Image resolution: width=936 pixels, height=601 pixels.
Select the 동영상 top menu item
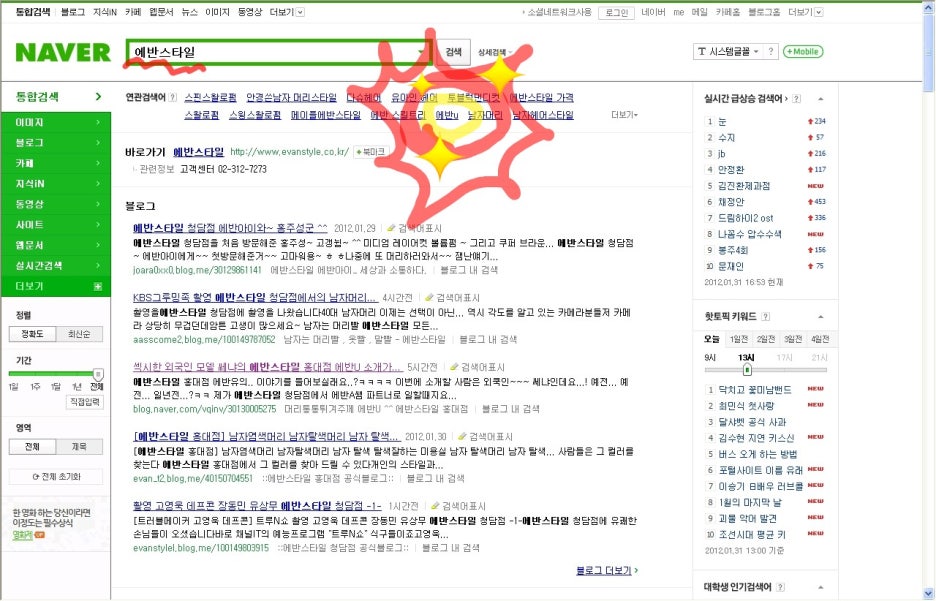tap(250, 12)
